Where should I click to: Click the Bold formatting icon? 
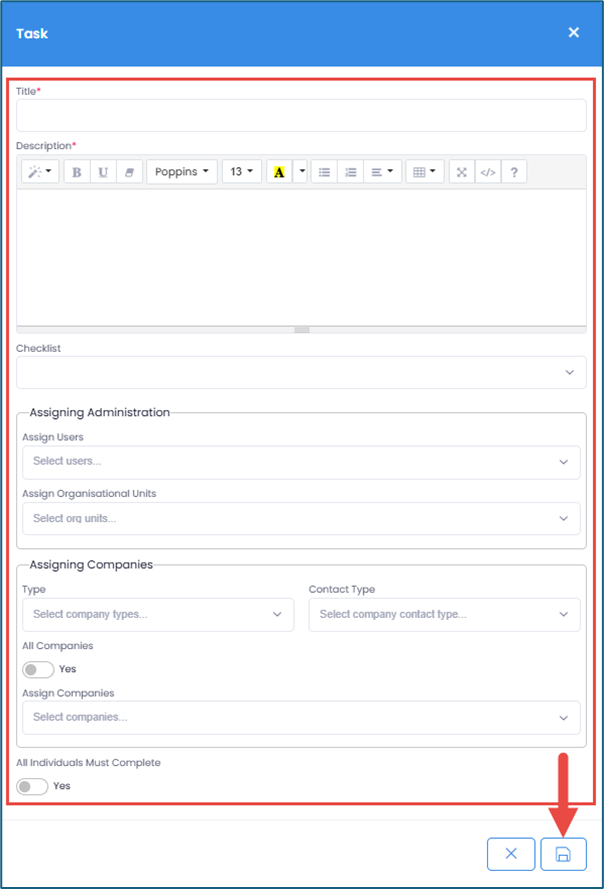tap(77, 172)
